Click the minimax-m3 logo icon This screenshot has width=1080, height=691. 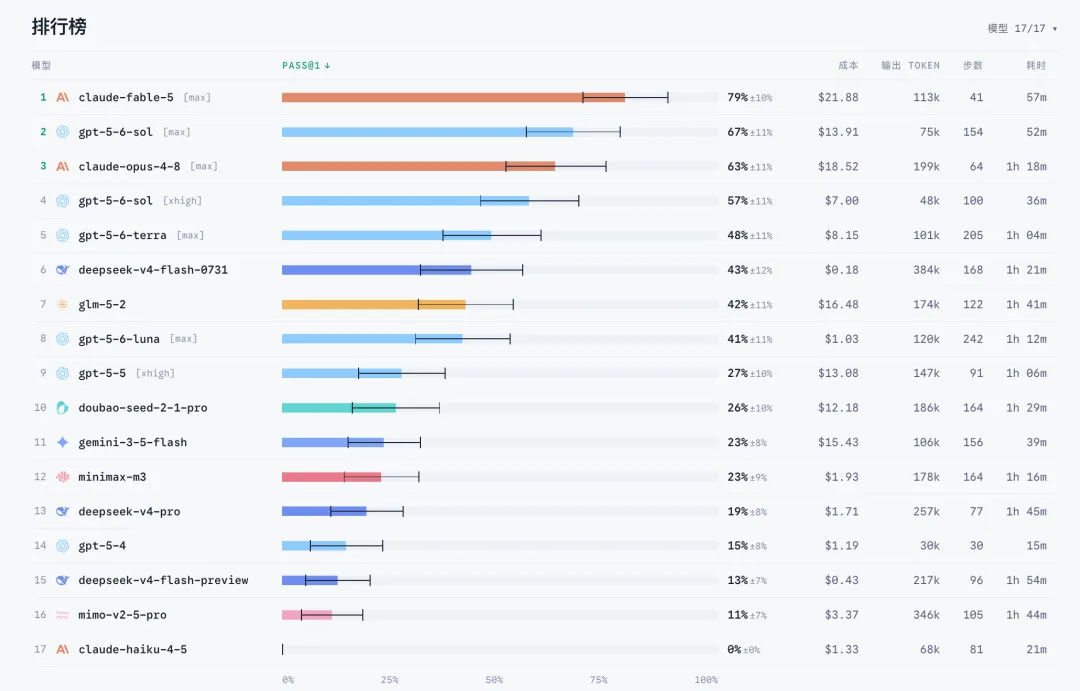point(63,476)
